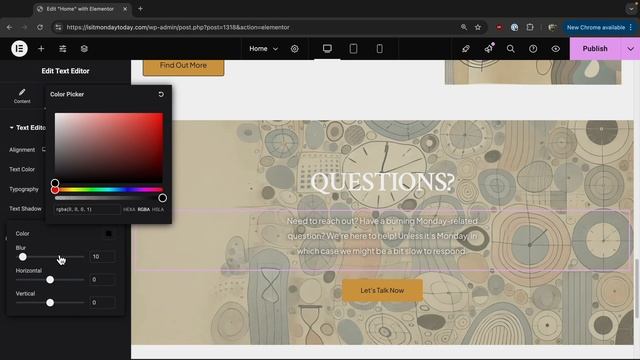The height and width of the screenshot is (360, 640).
Task: Click the New Chrome available button
Action: 599,27
